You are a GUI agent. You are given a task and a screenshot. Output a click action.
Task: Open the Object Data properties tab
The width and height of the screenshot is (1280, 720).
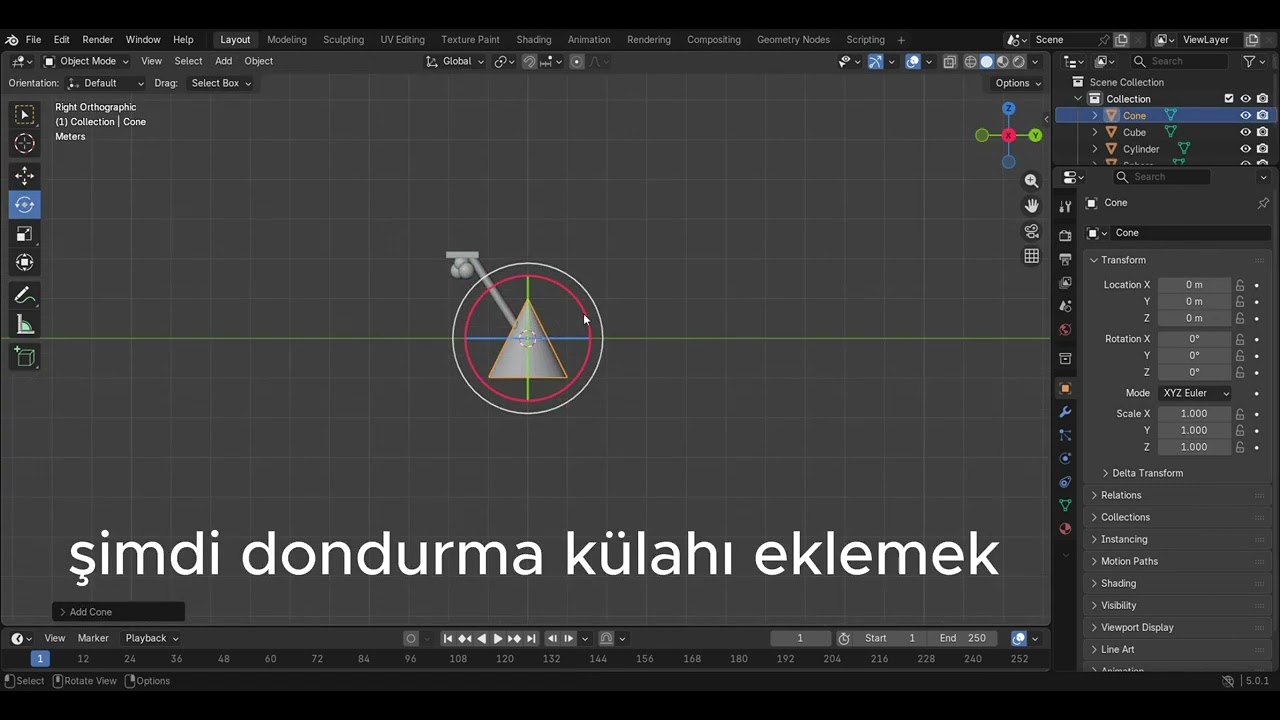pos(1065,505)
